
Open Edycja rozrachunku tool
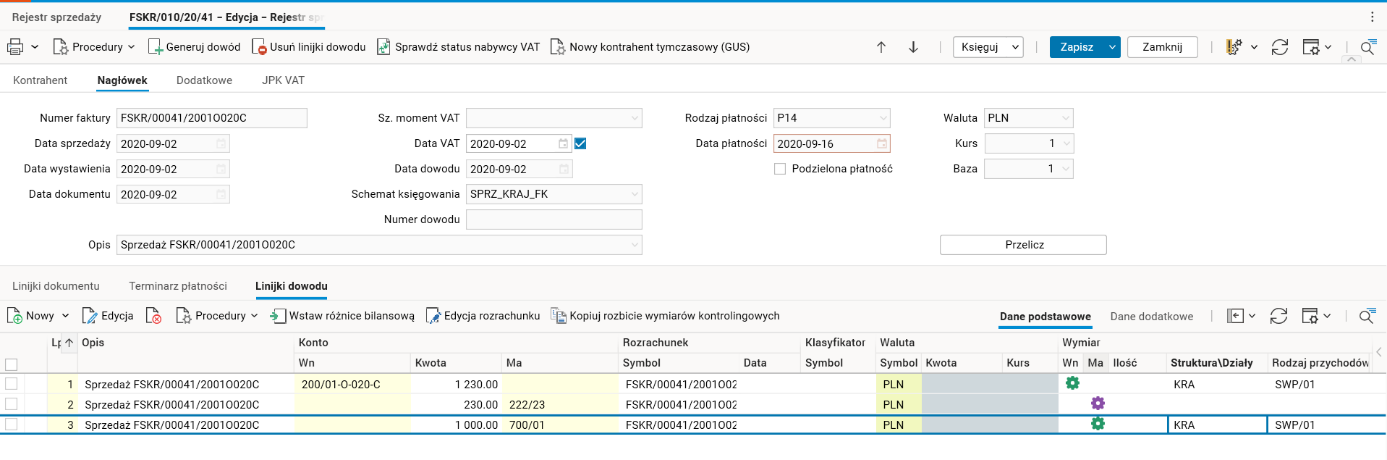[x=434, y=316]
